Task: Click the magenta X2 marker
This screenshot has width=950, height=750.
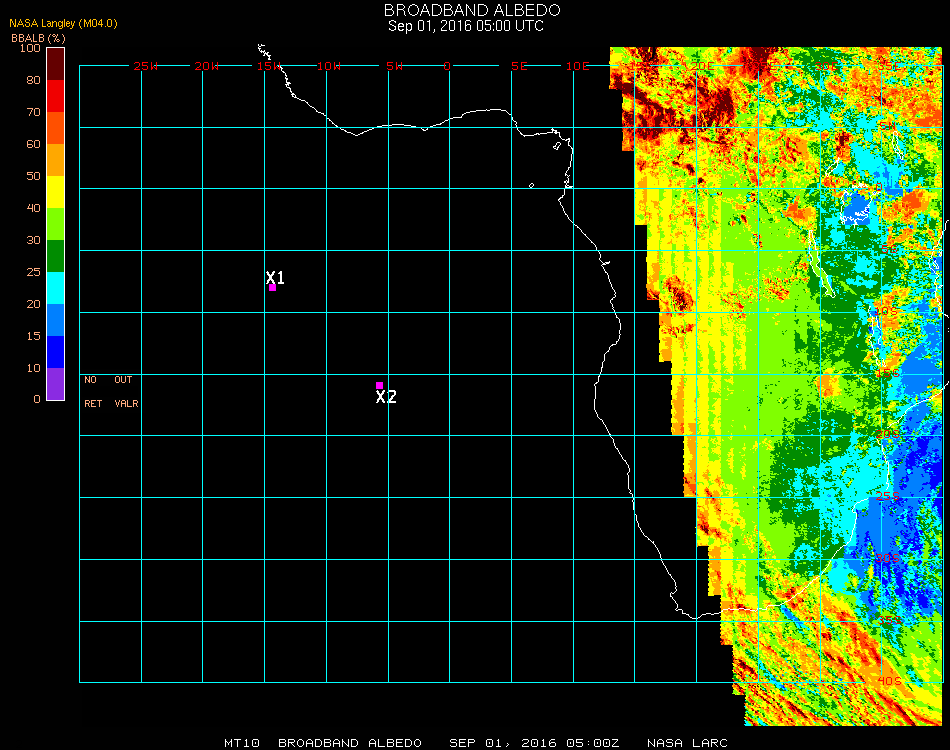Action: [379, 385]
